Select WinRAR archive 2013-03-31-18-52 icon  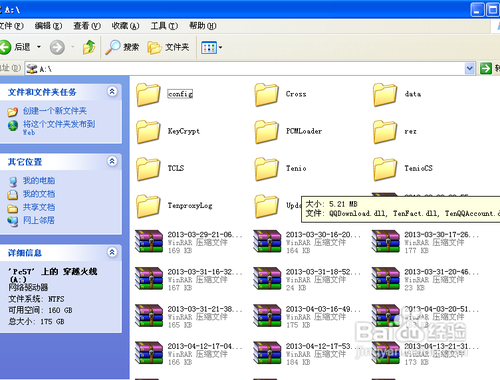coord(267,278)
